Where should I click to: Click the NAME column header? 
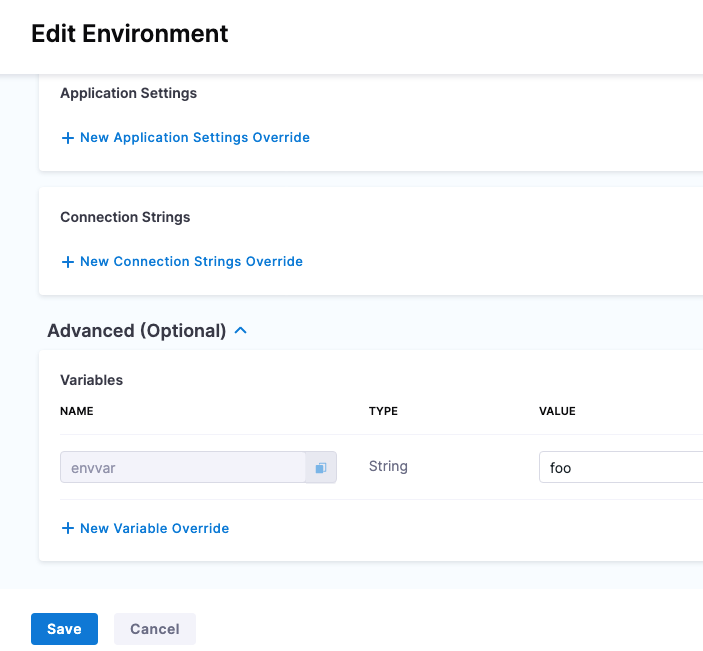click(x=77, y=411)
